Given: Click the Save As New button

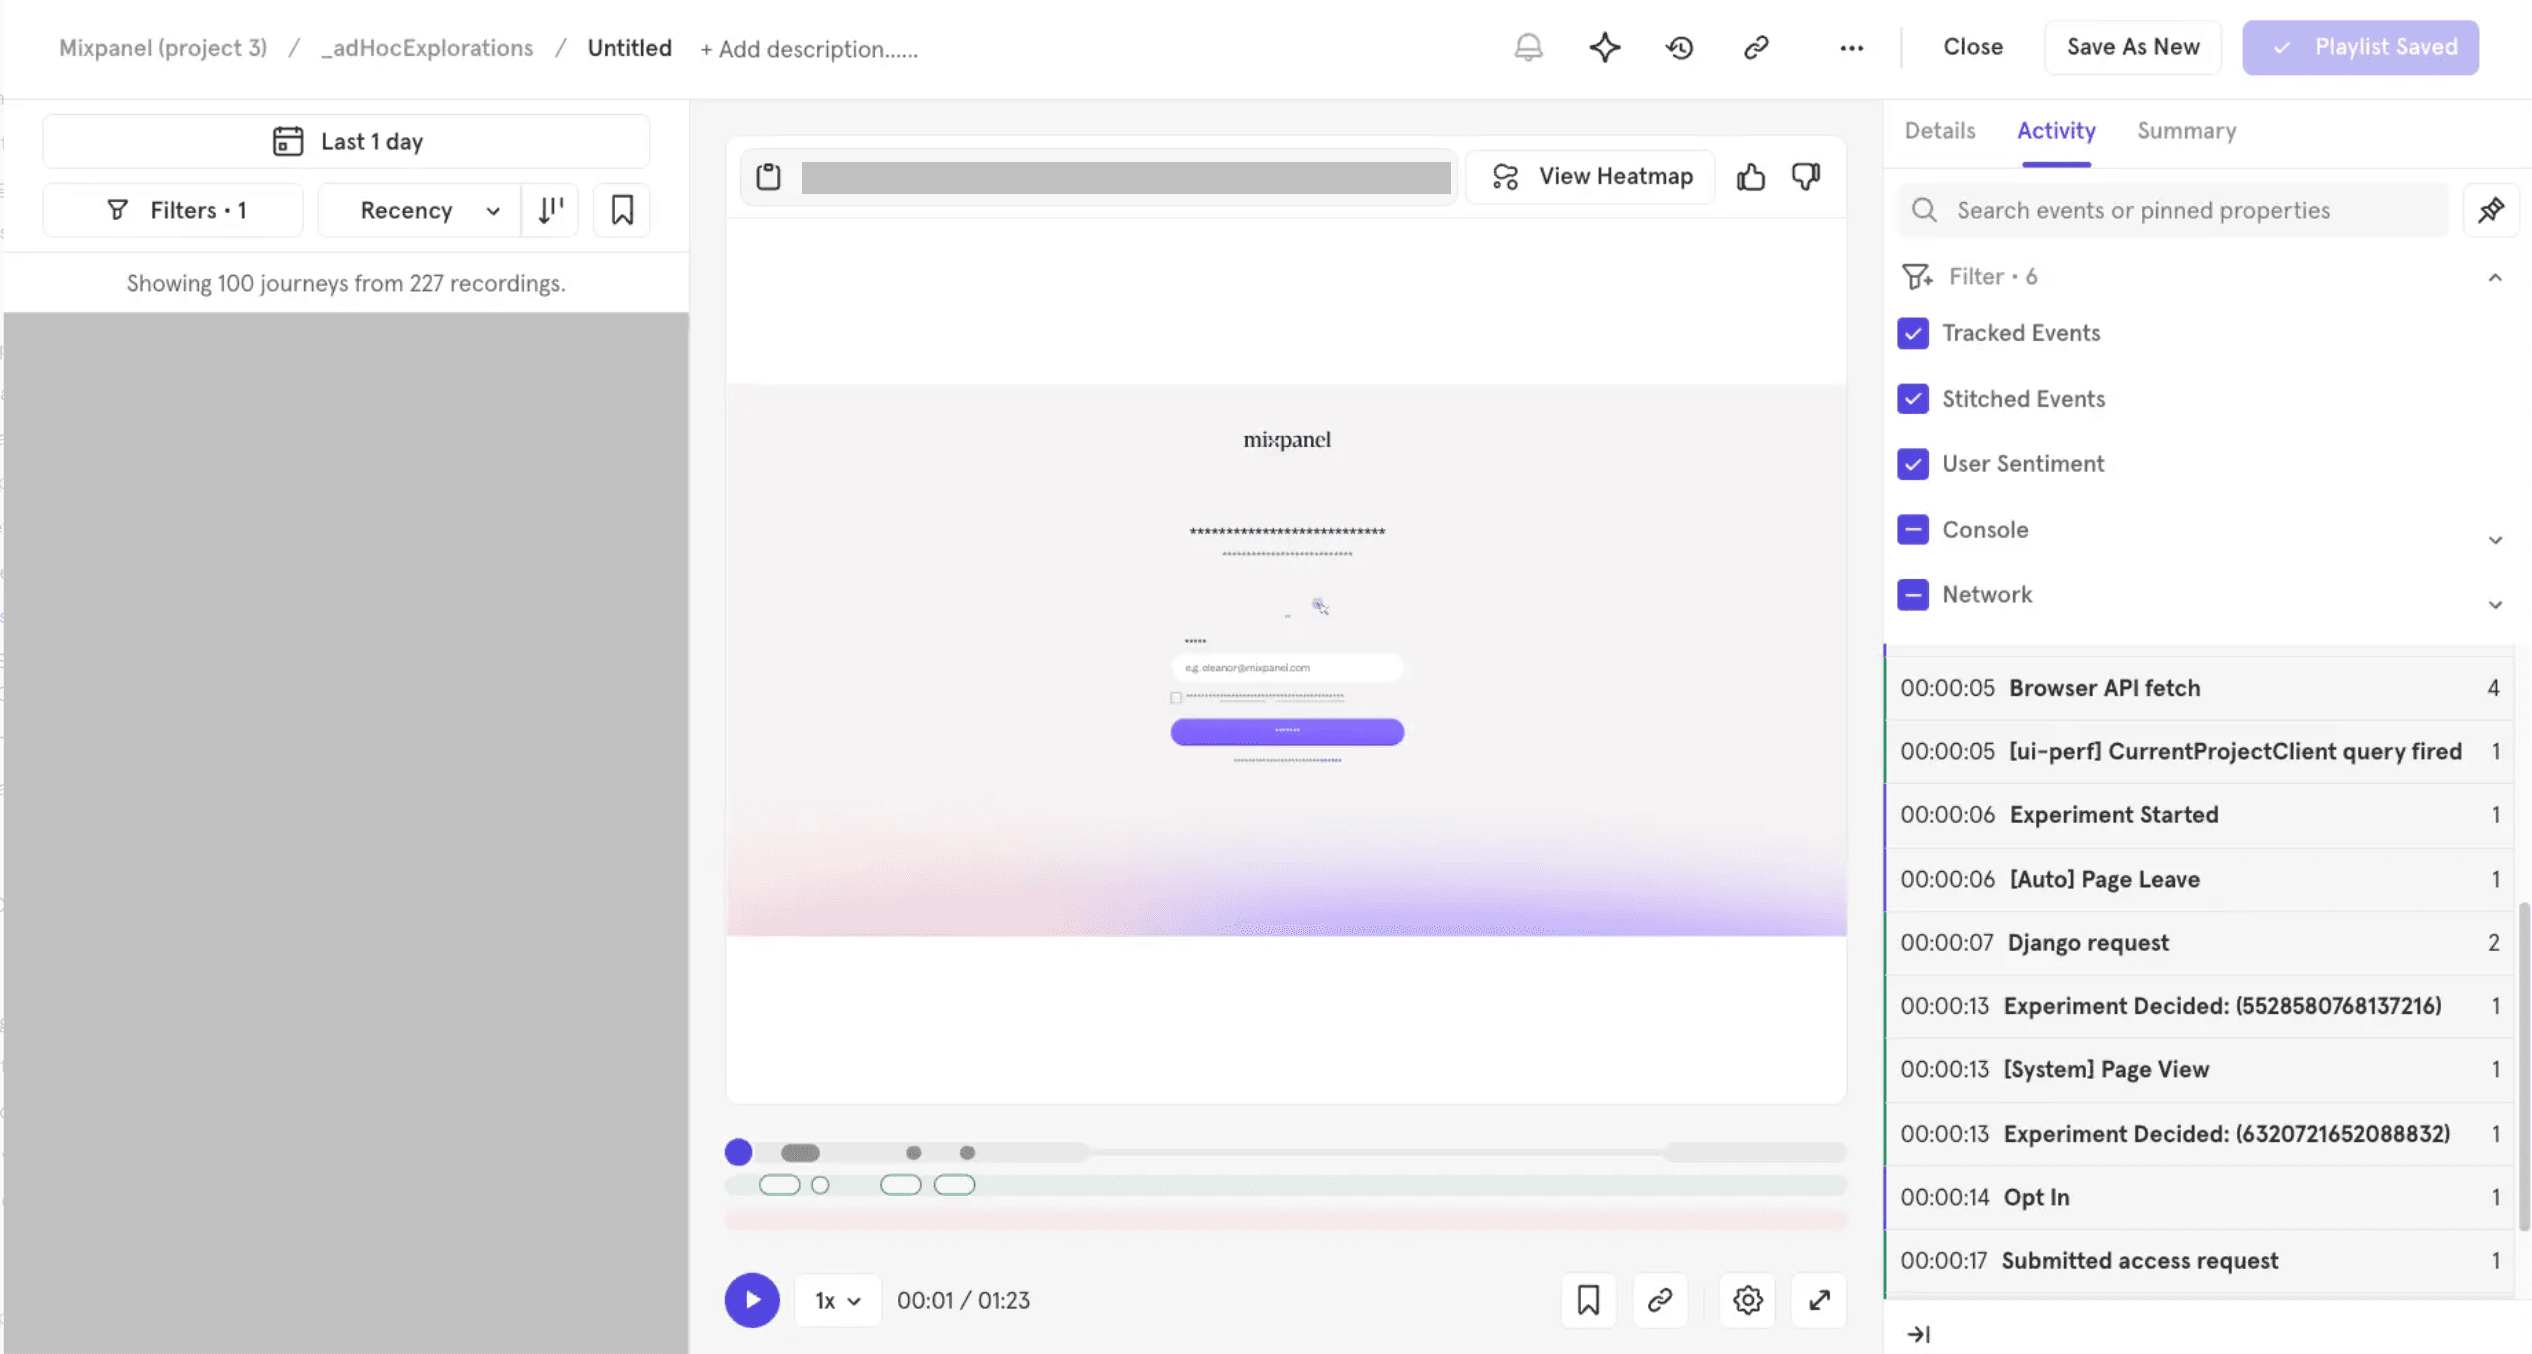Looking at the screenshot, I should coord(2132,47).
